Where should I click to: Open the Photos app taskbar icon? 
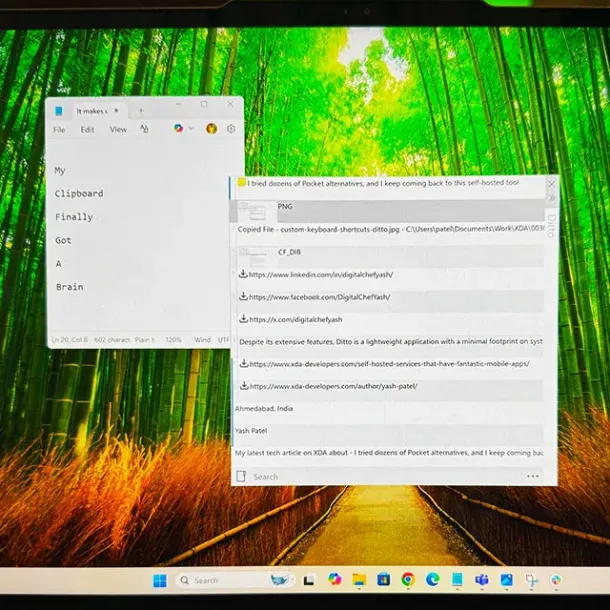point(507,580)
